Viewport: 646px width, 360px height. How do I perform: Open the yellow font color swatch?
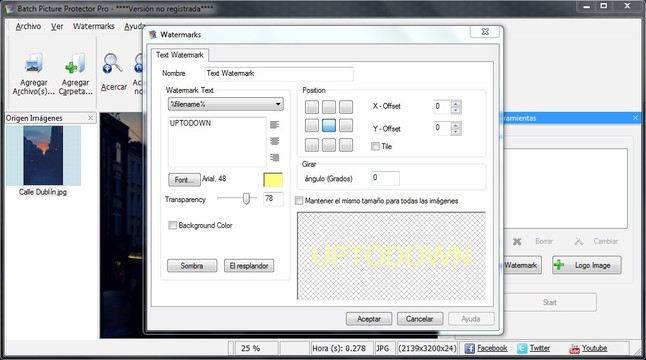coord(273,180)
